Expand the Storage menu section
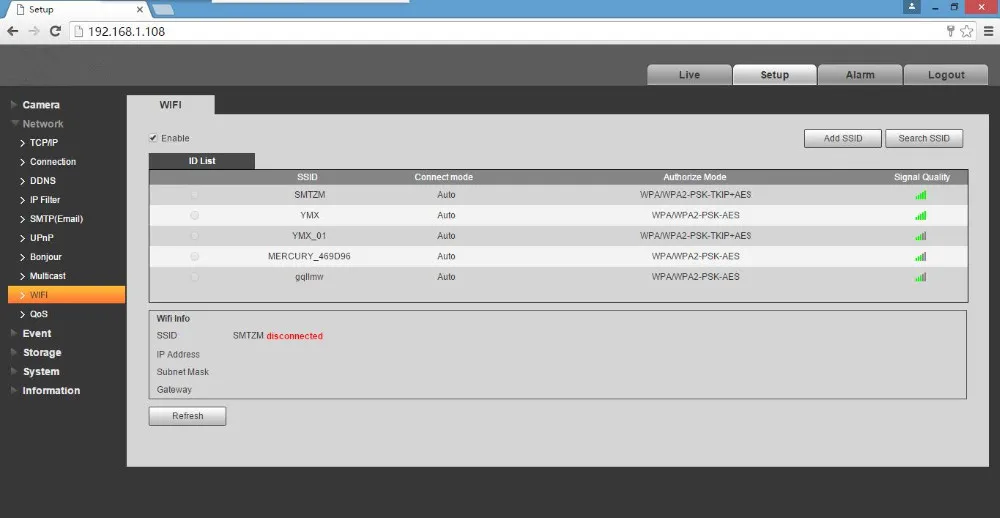 click(41, 352)
